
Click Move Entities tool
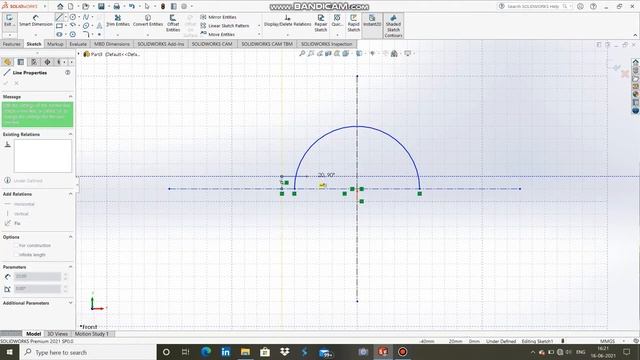[x=218, y=34]
